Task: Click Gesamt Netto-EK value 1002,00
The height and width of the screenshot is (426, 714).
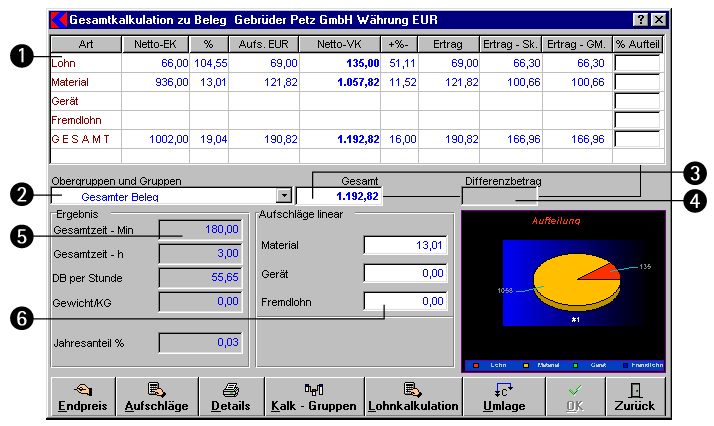Action: pos(168,139)
